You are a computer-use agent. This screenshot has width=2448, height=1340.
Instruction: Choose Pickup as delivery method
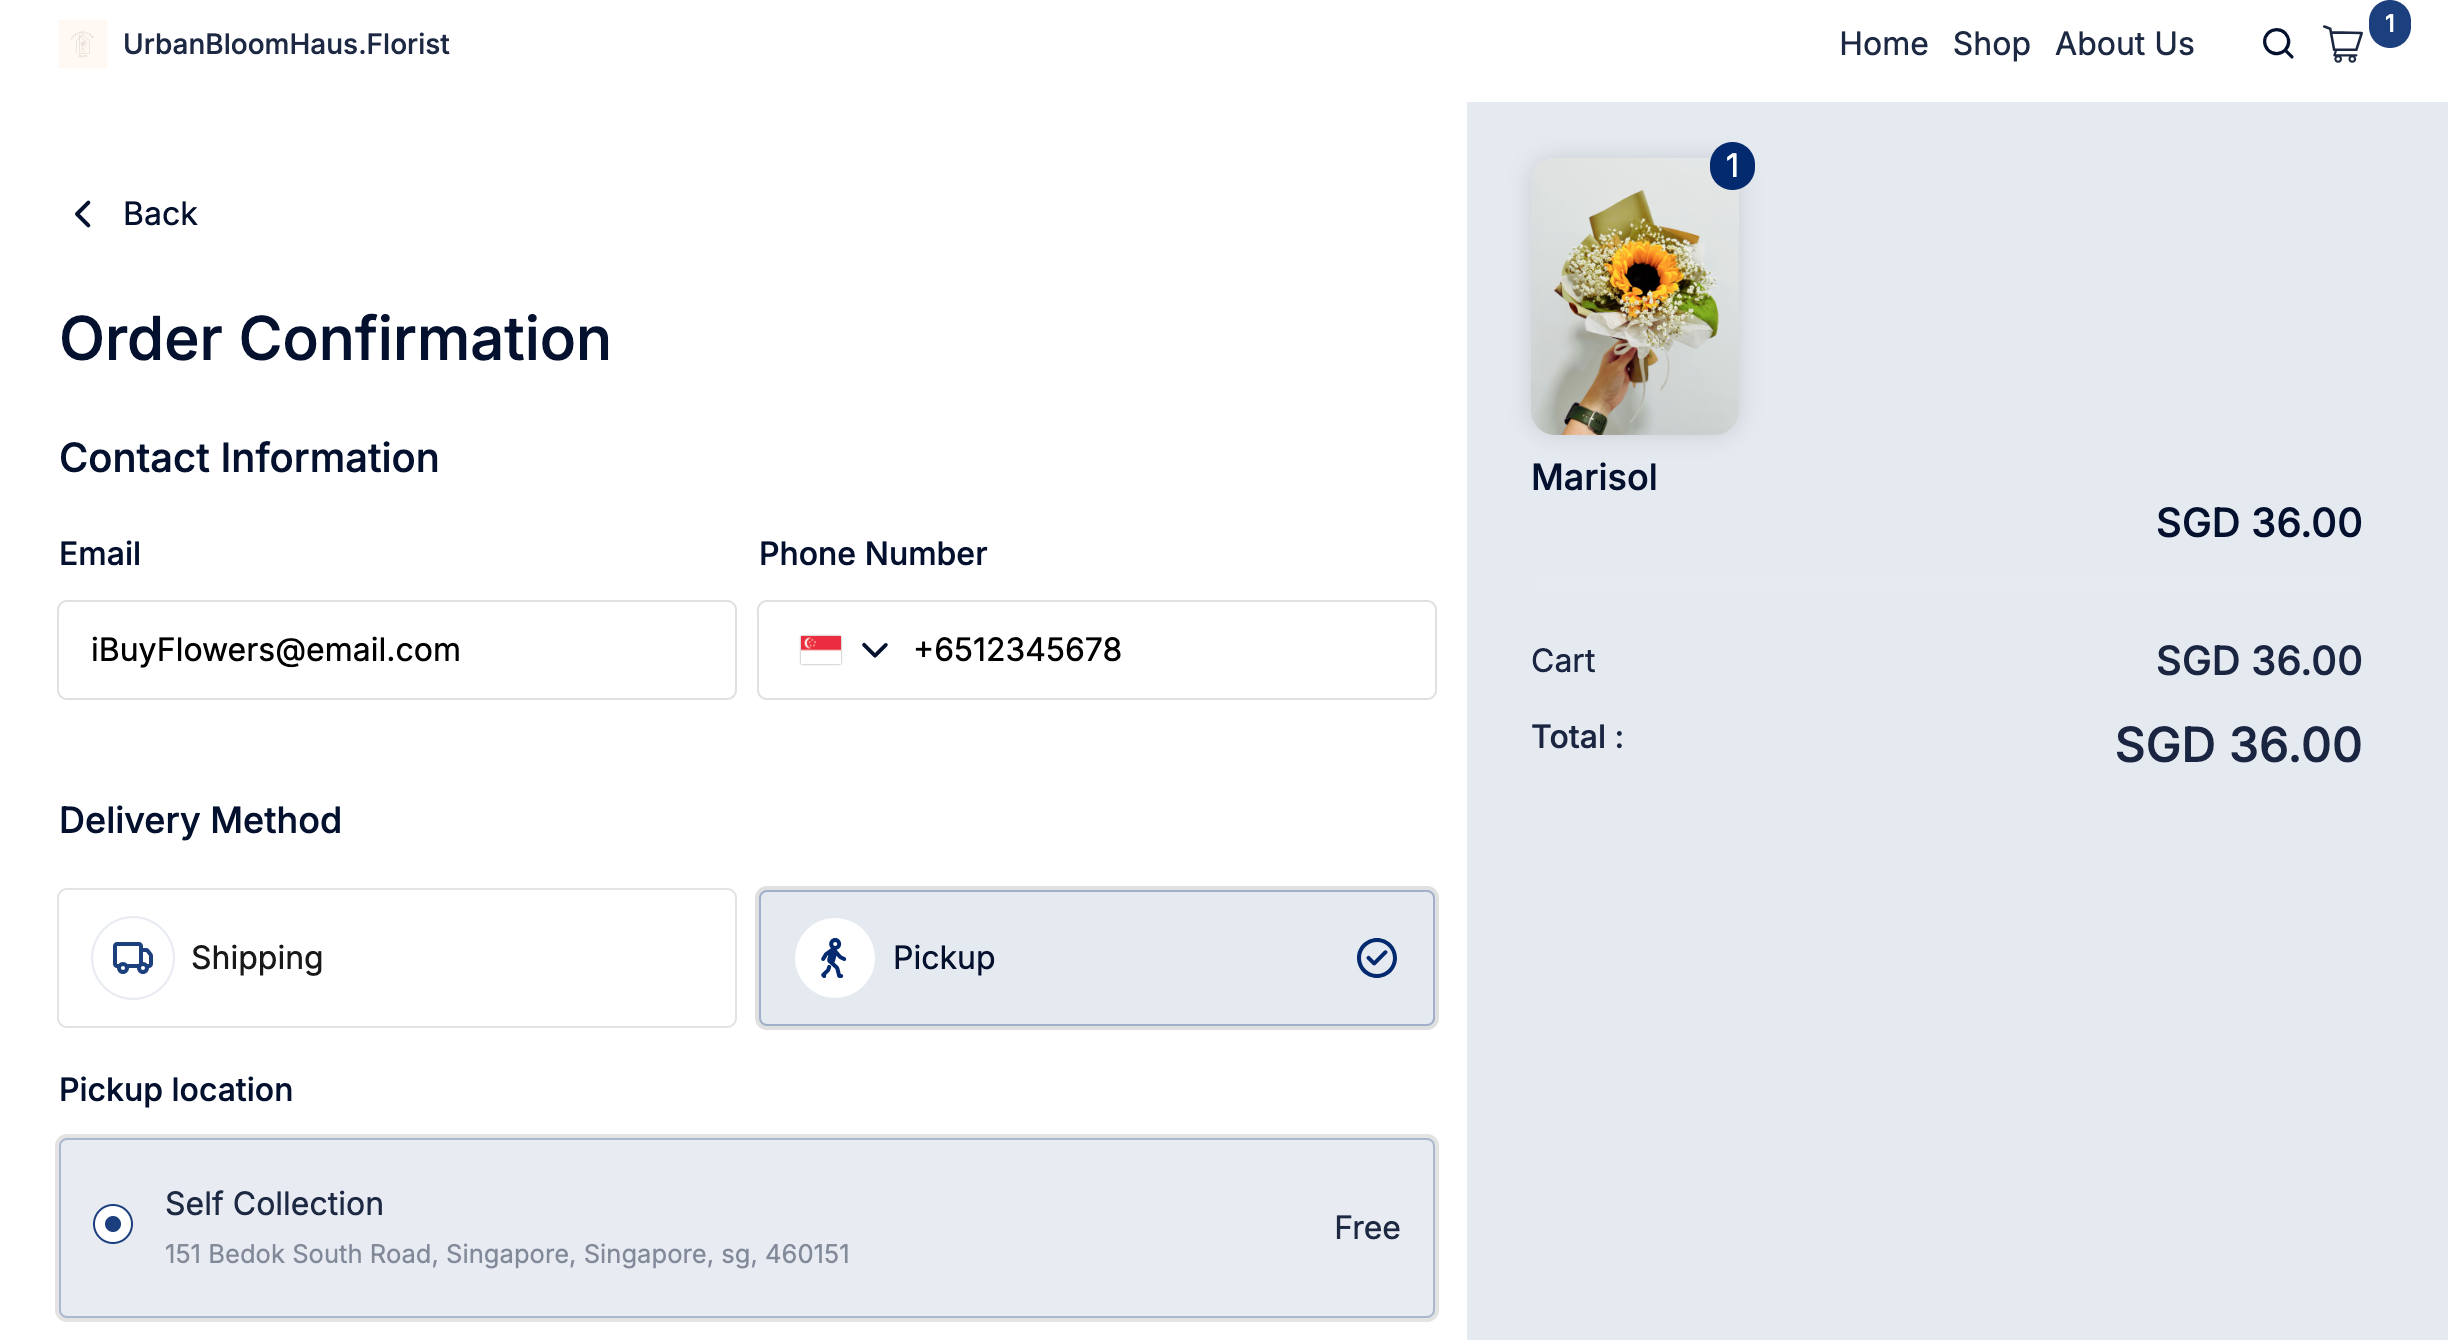coord(1097,958)
